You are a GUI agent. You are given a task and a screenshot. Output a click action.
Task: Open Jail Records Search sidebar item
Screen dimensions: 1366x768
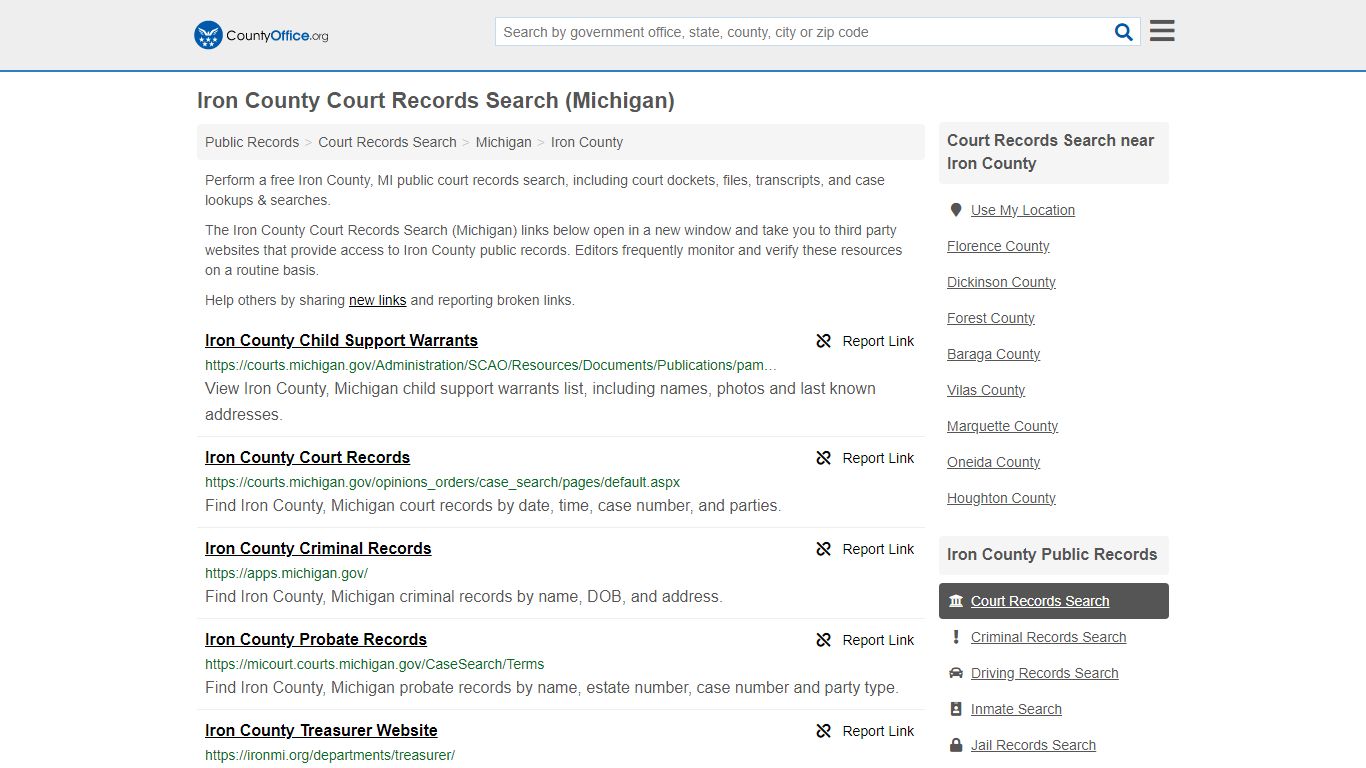click(1033, 745)
